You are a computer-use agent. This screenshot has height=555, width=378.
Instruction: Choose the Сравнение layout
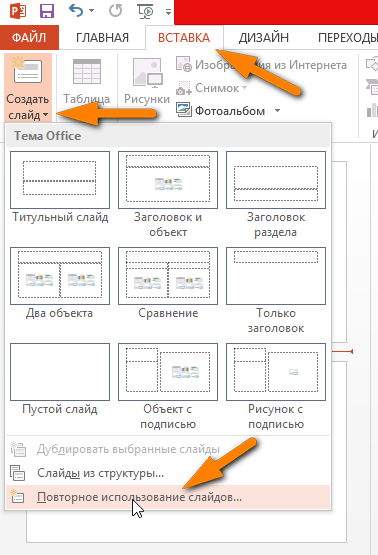168,283
